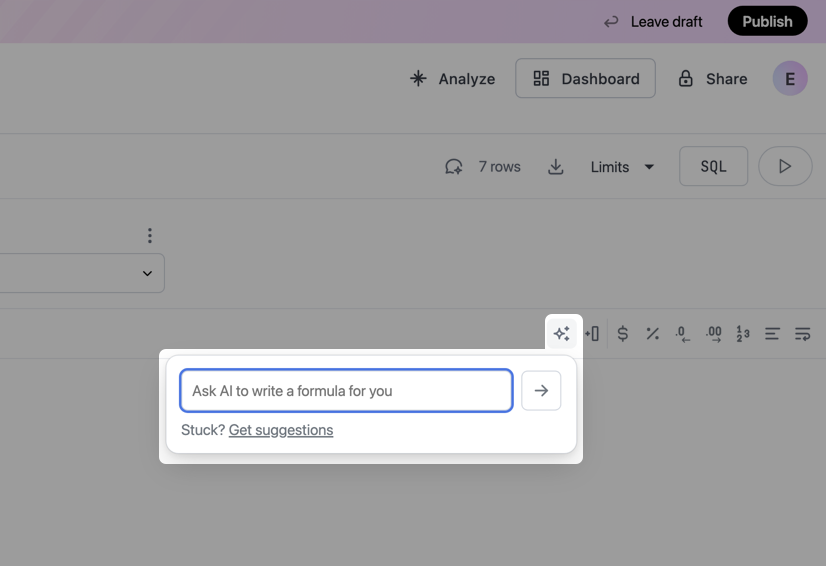Open the Dashboard view

pos(585,79)
